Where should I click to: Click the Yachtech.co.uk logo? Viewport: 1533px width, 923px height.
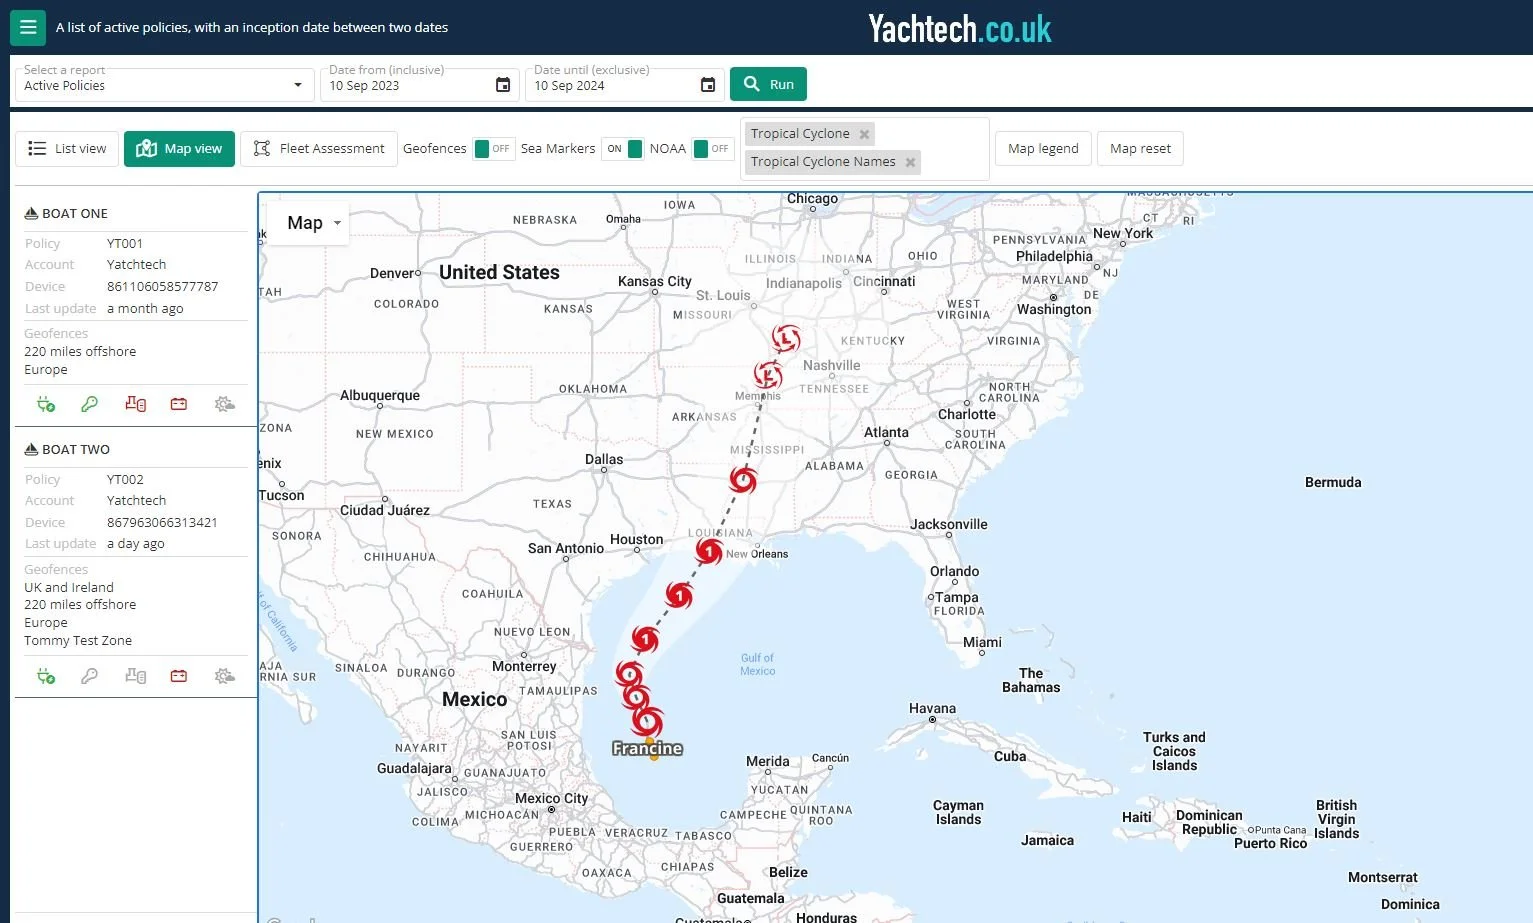[960, 28]
